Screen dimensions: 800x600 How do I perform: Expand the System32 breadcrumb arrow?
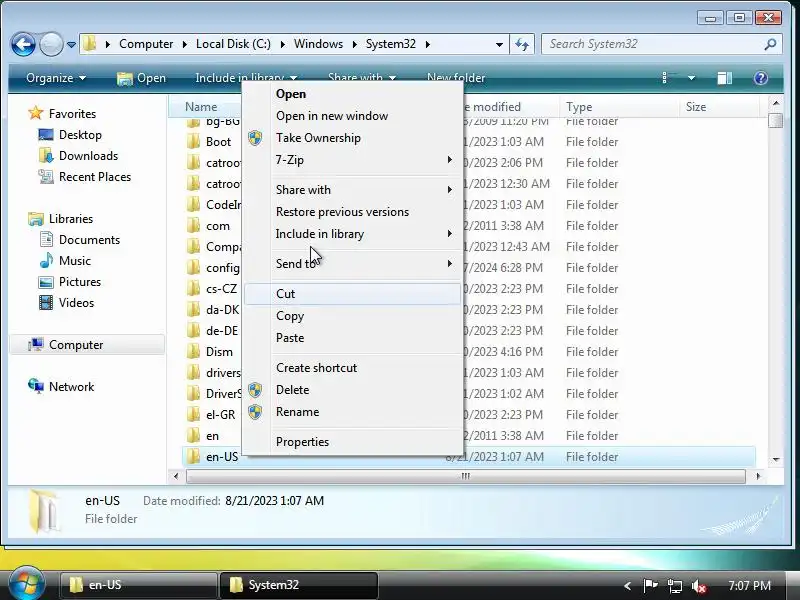428,44
